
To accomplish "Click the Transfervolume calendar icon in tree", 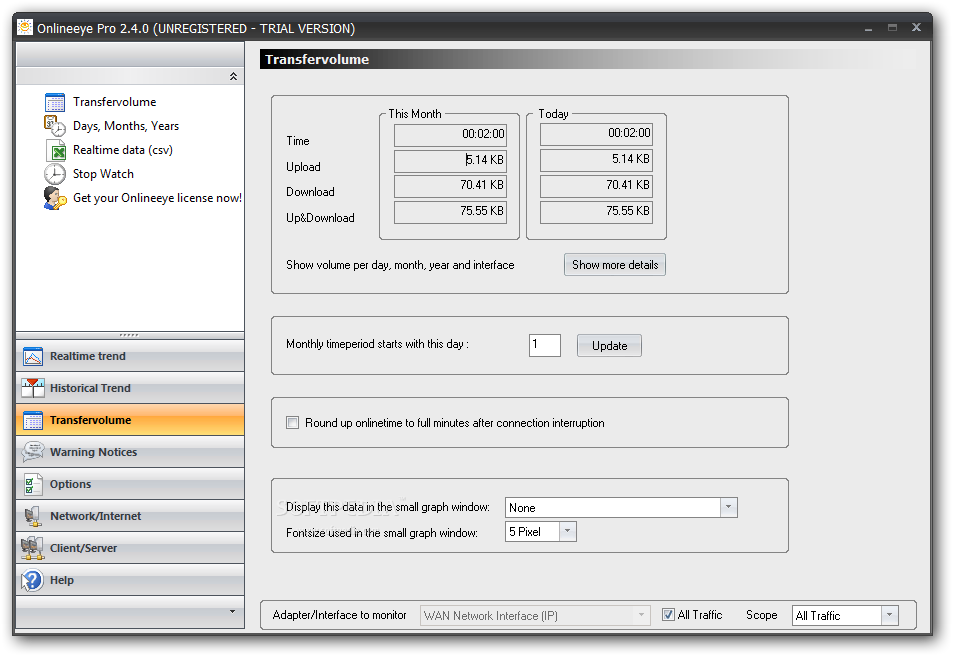I will point(55,102).
